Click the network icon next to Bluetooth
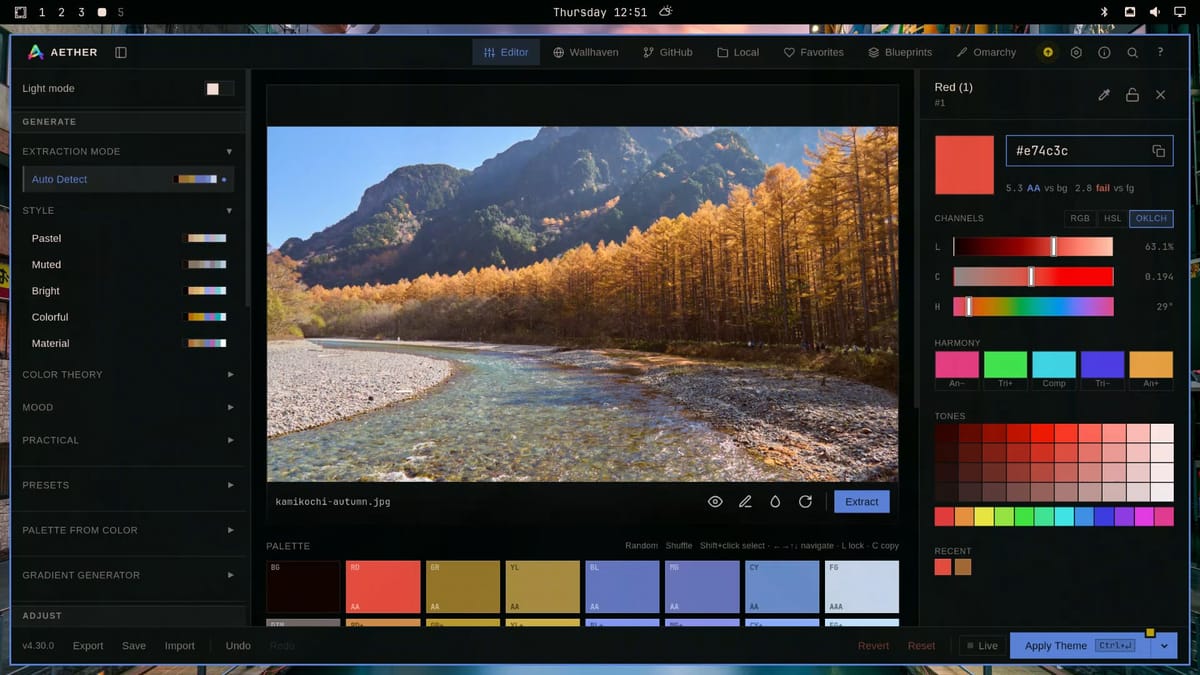Image resolution: width=1200 pixels, height=675 pixels. (1130, 12)
